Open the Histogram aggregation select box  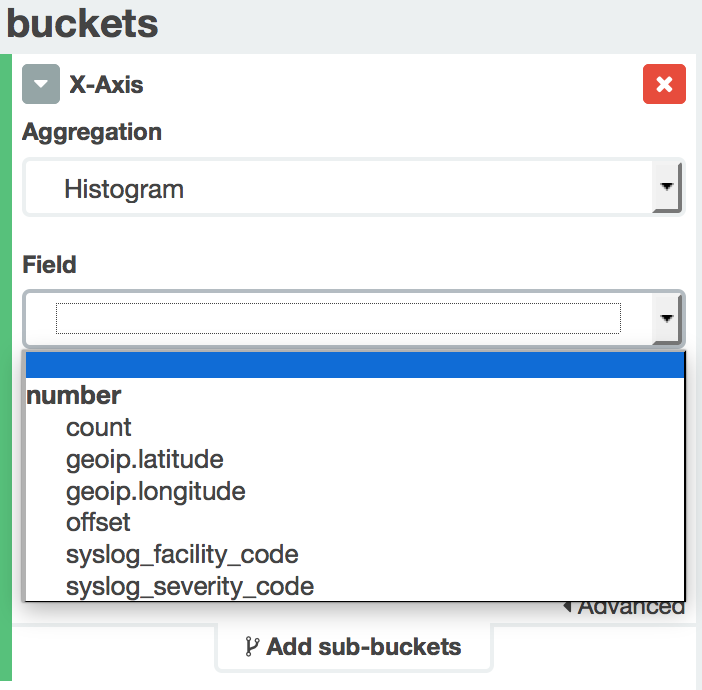coord(338,188)
